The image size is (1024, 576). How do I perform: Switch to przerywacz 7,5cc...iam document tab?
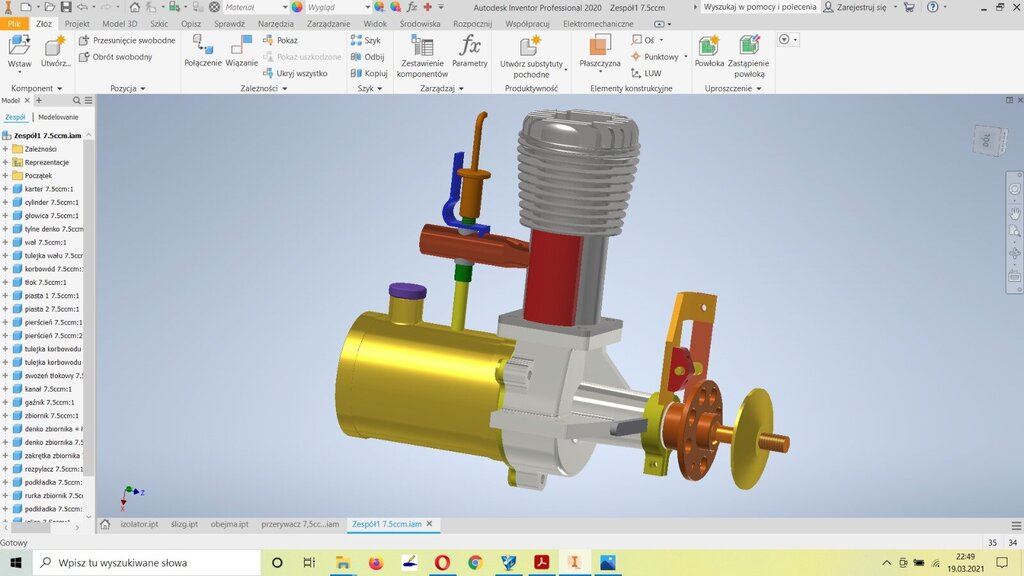(300, 524)
